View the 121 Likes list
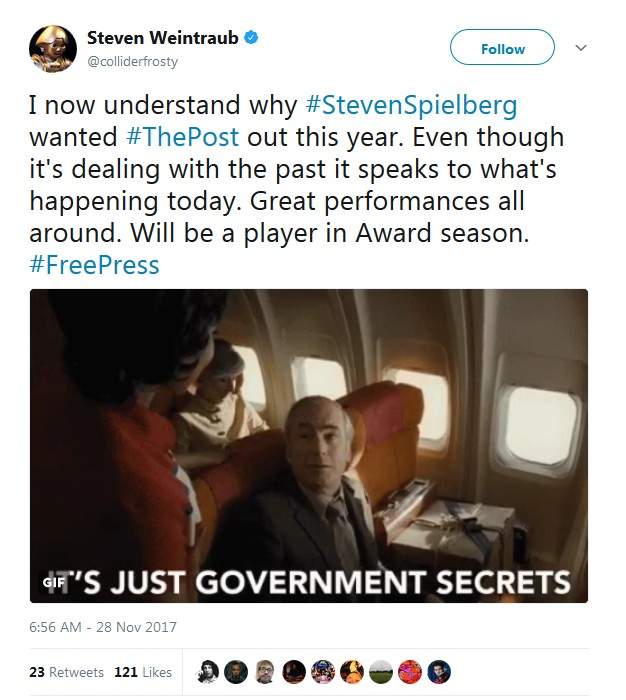Image resolution: width=626 pixels, height=700 pixels. (143, 672)
